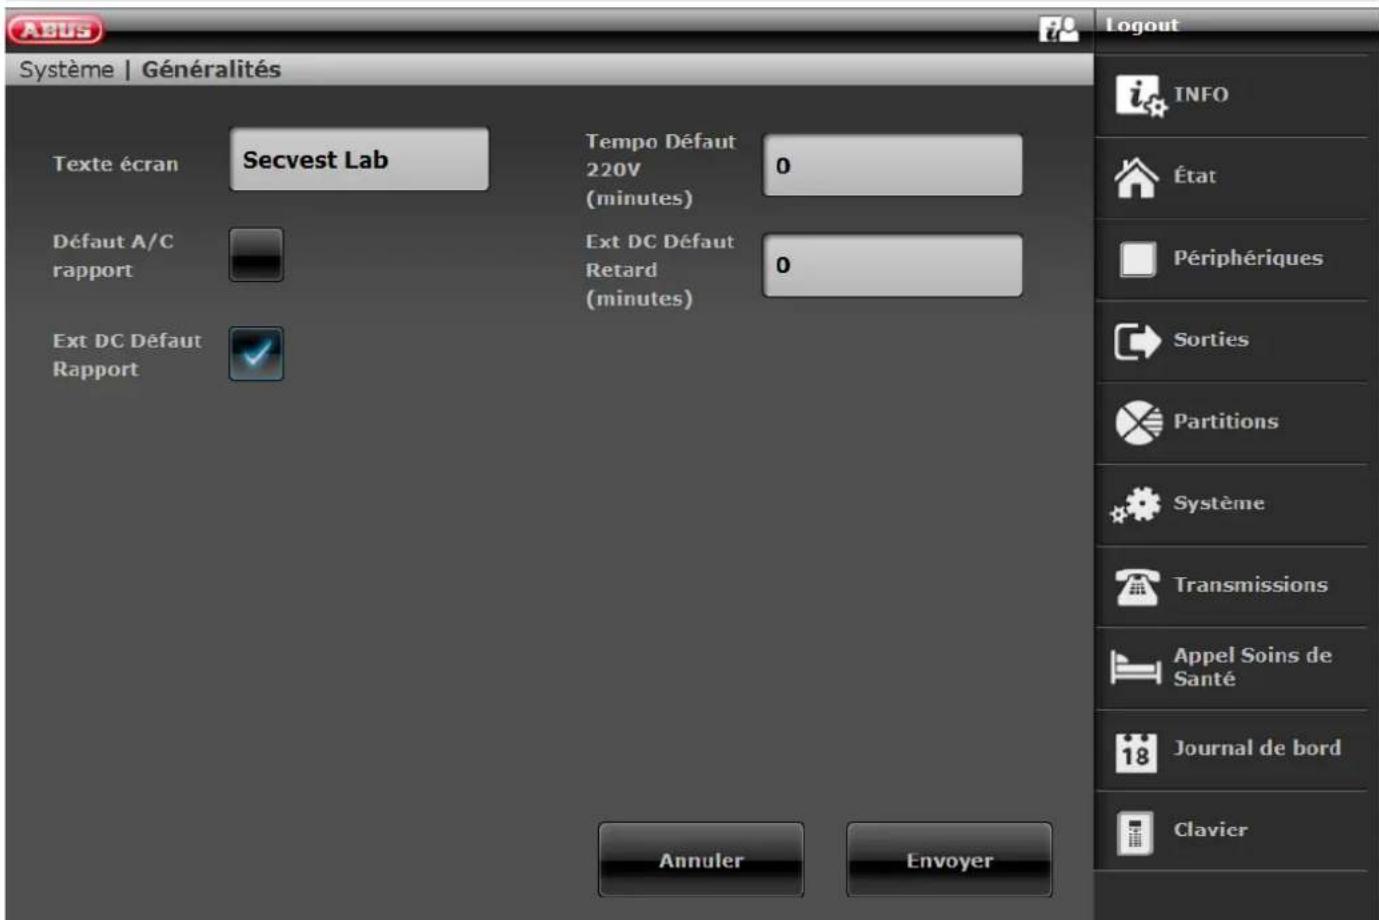Click the Logout link
1379x920 pixels.
pyautogui.click(x=1142, y=25)
